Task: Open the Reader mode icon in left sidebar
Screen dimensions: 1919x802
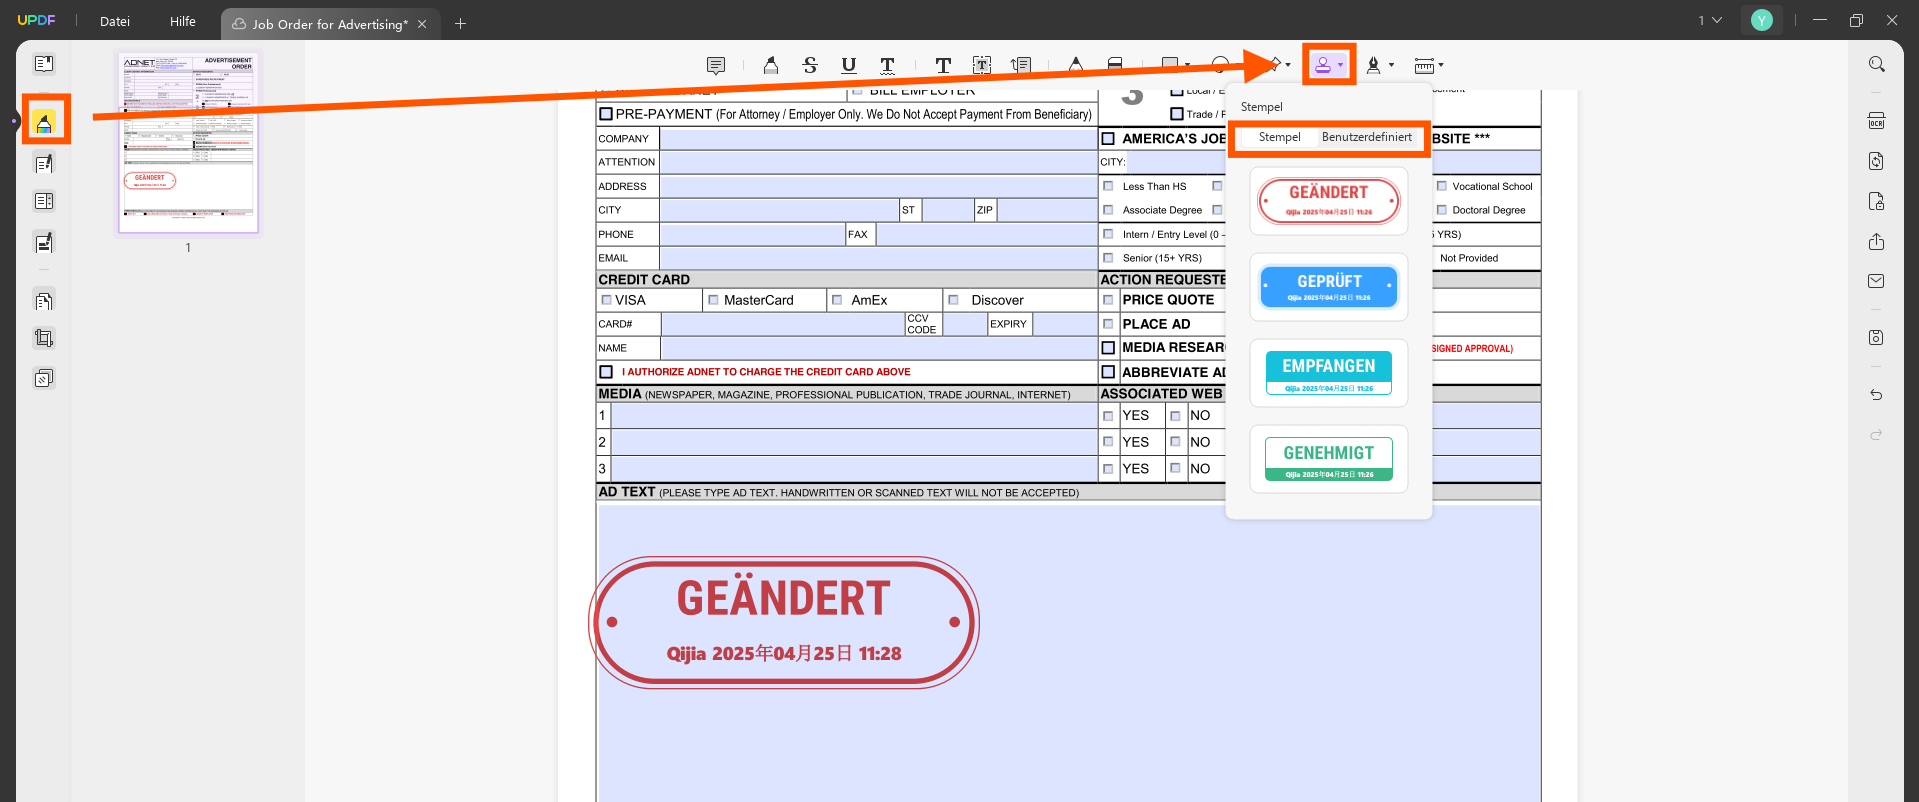Action: [x=44, y=64]
